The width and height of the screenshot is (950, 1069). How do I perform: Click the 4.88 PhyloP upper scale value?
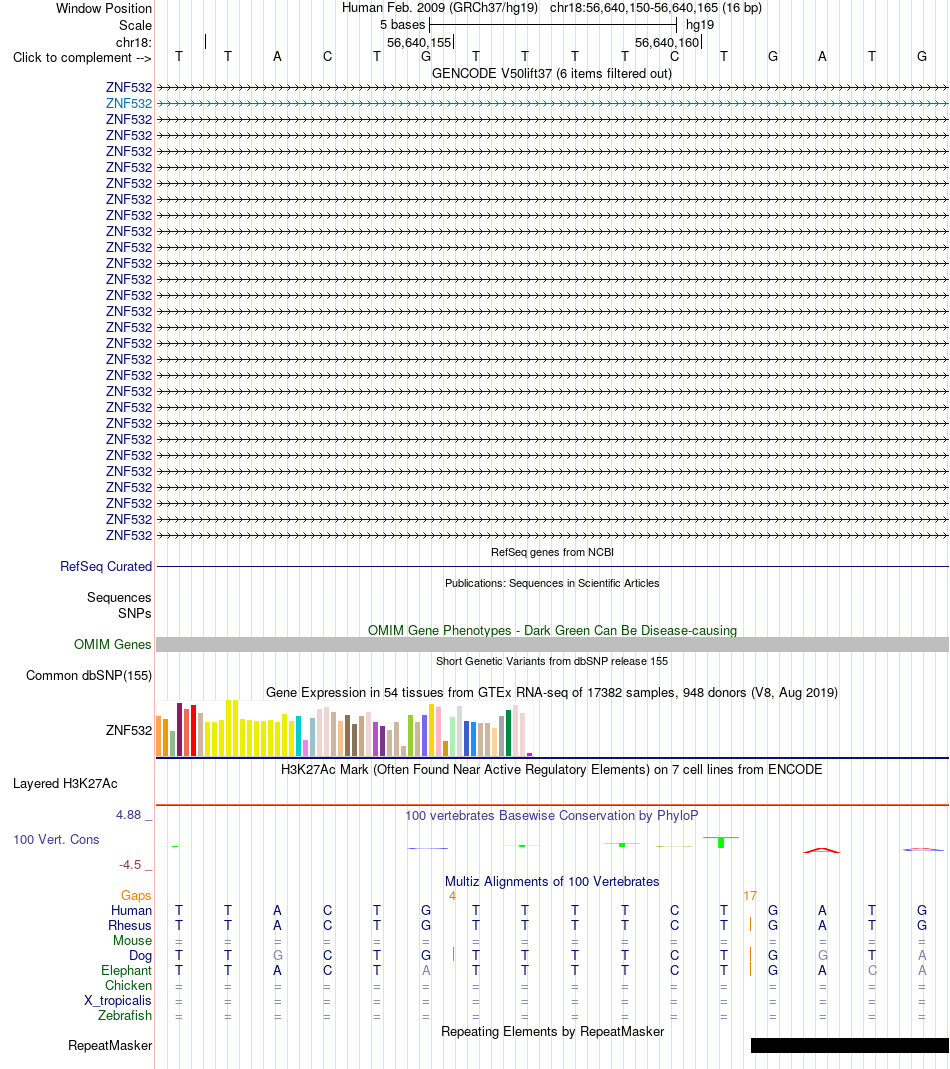coord(128,815)
